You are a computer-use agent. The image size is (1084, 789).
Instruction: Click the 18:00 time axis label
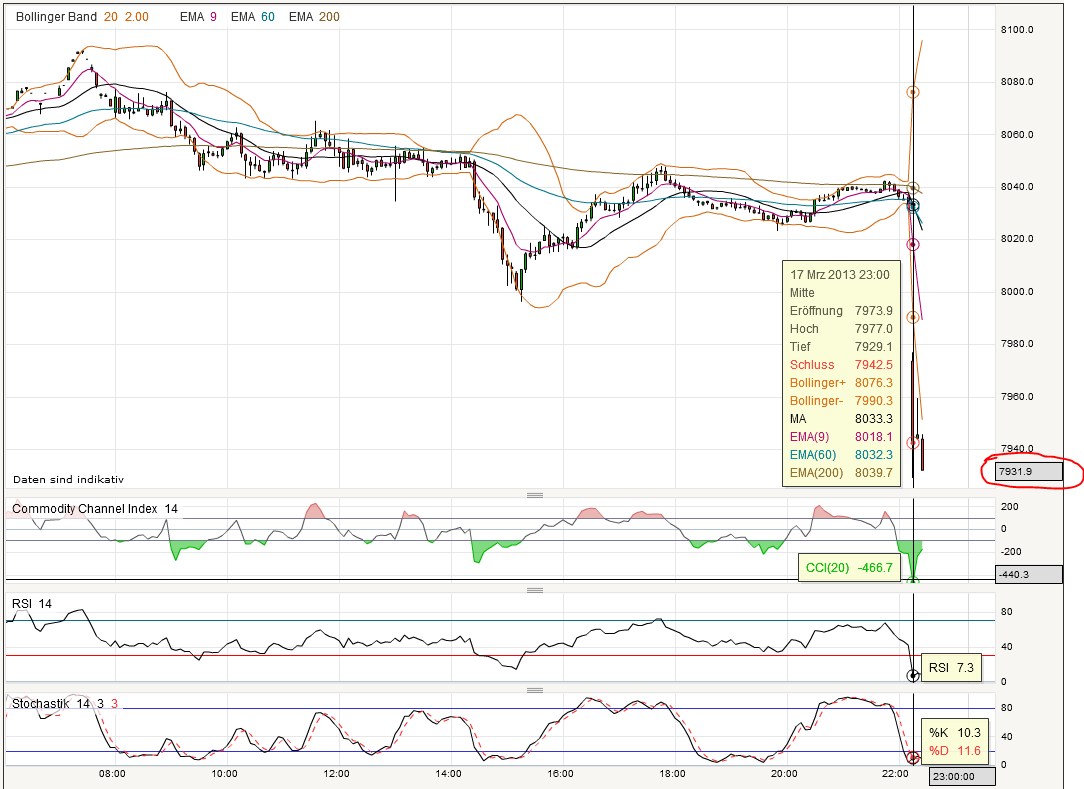click(x=672, y=773)
